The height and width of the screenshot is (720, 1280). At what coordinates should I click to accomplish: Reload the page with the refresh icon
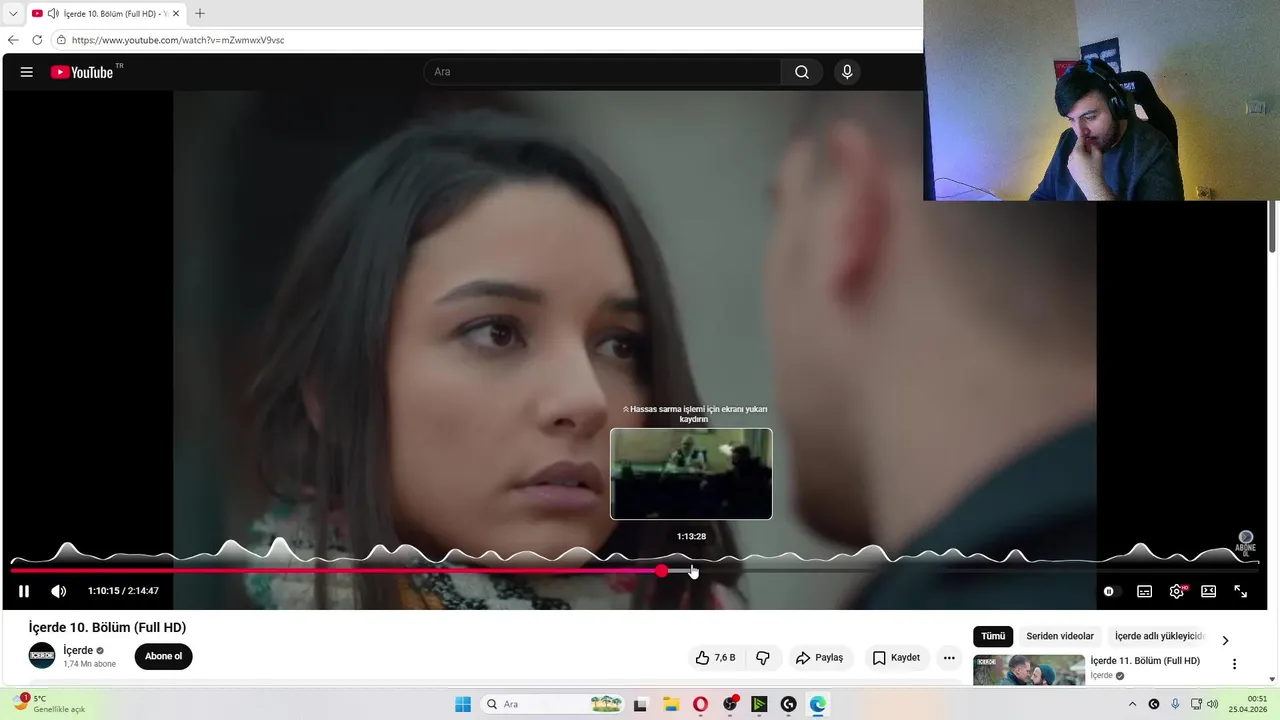[37, 40]
